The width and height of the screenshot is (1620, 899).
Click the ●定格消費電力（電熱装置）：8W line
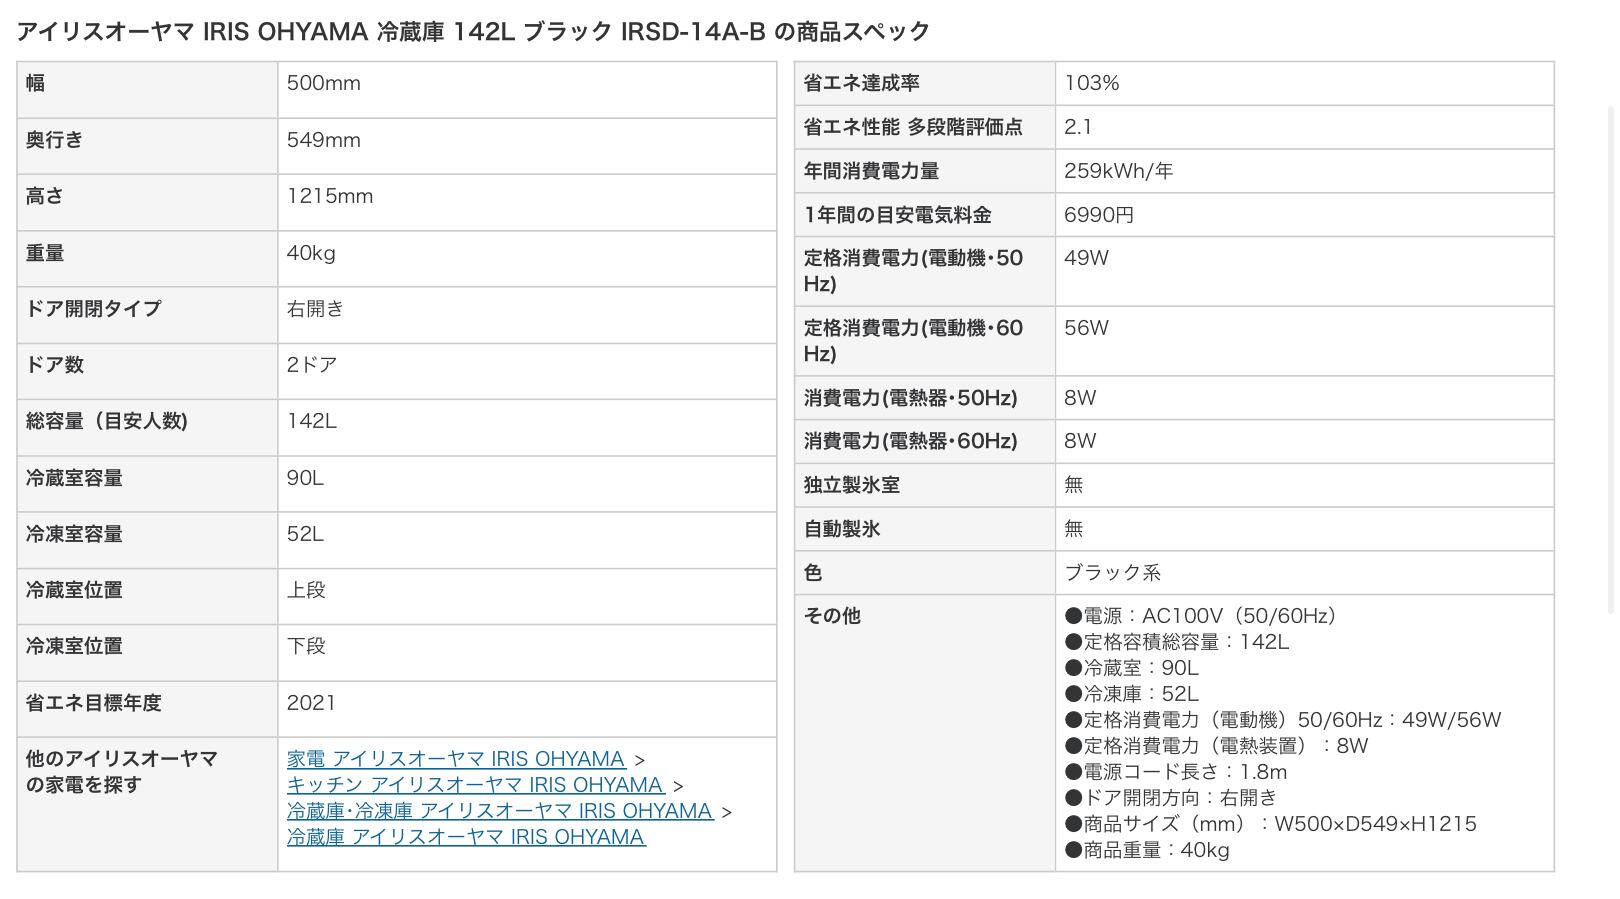[x=1216, y=746]
